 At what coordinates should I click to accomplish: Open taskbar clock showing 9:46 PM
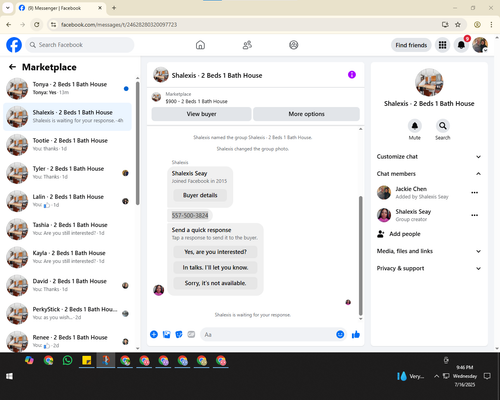point(465,376)
